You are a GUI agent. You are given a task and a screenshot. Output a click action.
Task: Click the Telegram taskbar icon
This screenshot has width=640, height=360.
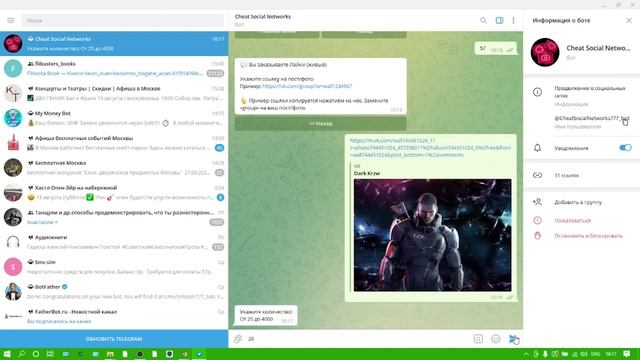tap(199, 354)
